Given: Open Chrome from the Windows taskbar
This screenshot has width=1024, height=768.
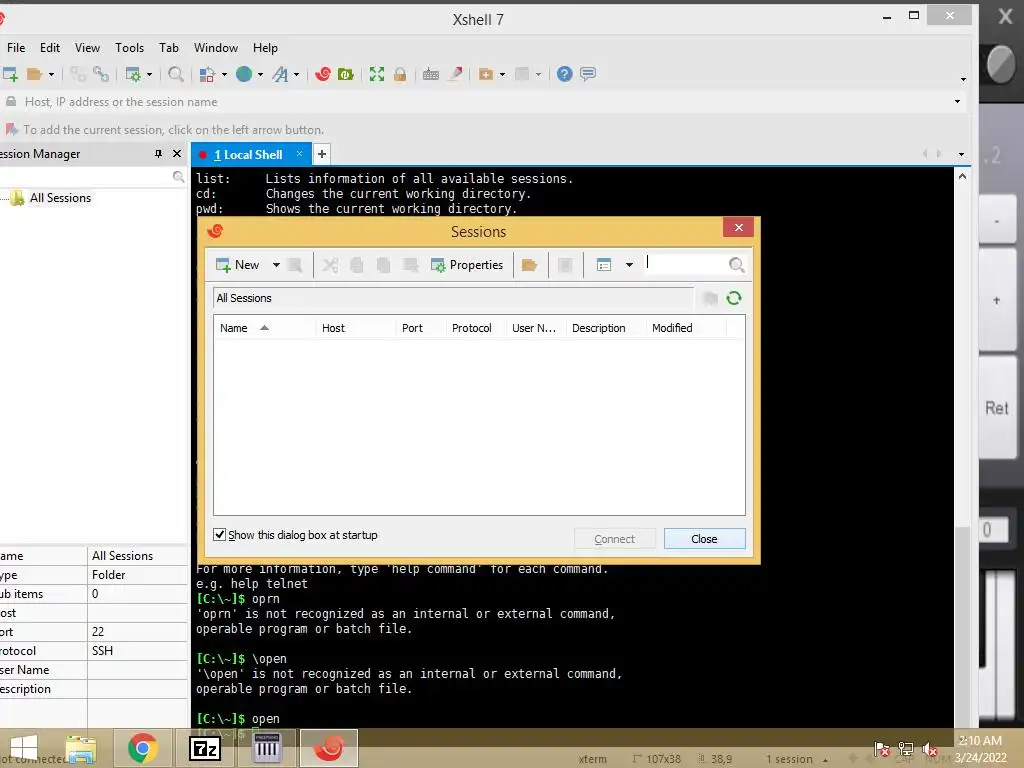Looking at the screenshot, I should pos(142,748).
